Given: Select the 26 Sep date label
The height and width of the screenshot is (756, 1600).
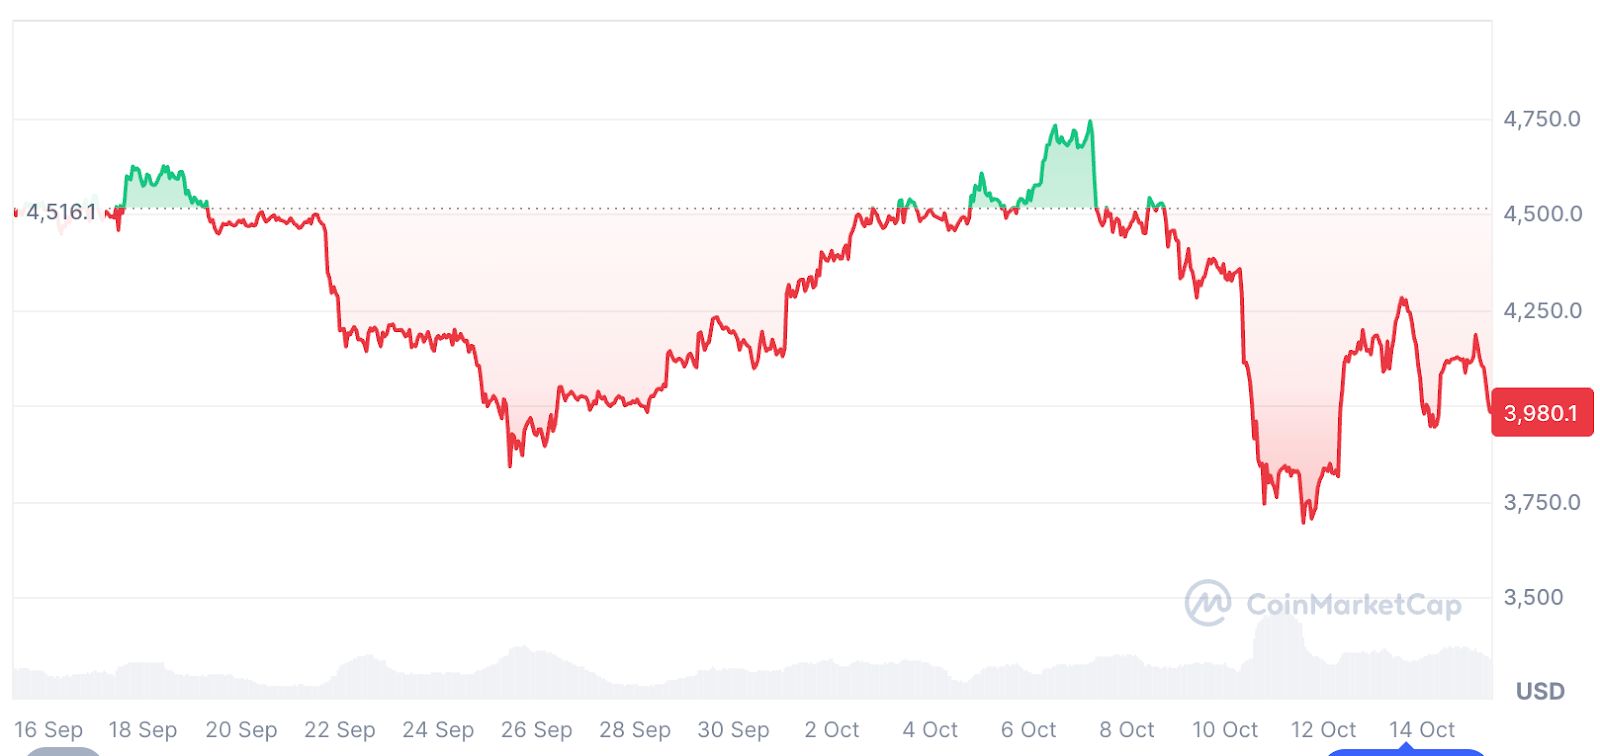Looking at the screenshot, I should point(537,730).
